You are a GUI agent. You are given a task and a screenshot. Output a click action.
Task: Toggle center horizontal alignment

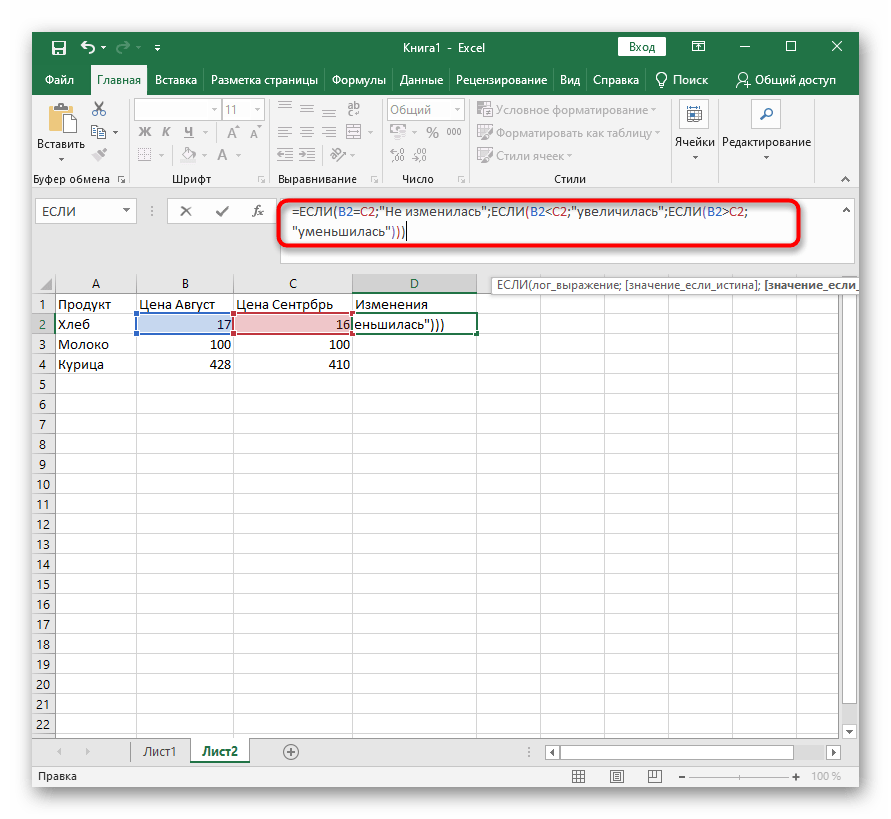307,132
